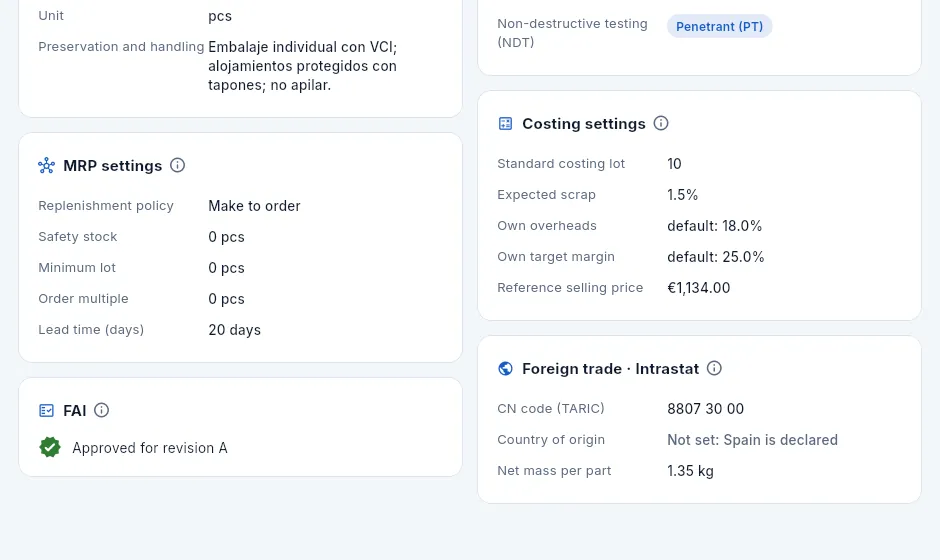Image resolution: width=940 pixels, height=560 pixels.
Task: Click the 'Order multiple' label
Action: click(83, 299)
